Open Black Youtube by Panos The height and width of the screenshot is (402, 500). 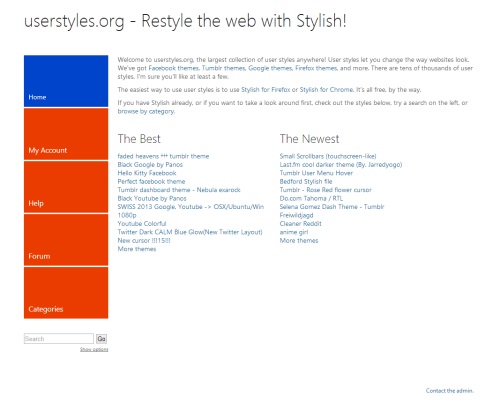click(x=152, y=198)
